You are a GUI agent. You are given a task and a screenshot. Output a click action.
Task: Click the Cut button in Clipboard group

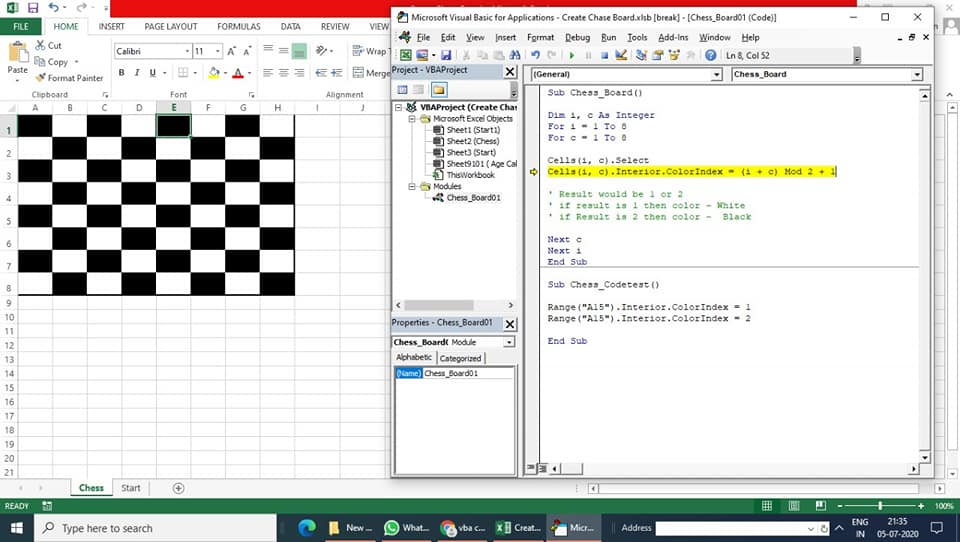[x=48, y=45]
